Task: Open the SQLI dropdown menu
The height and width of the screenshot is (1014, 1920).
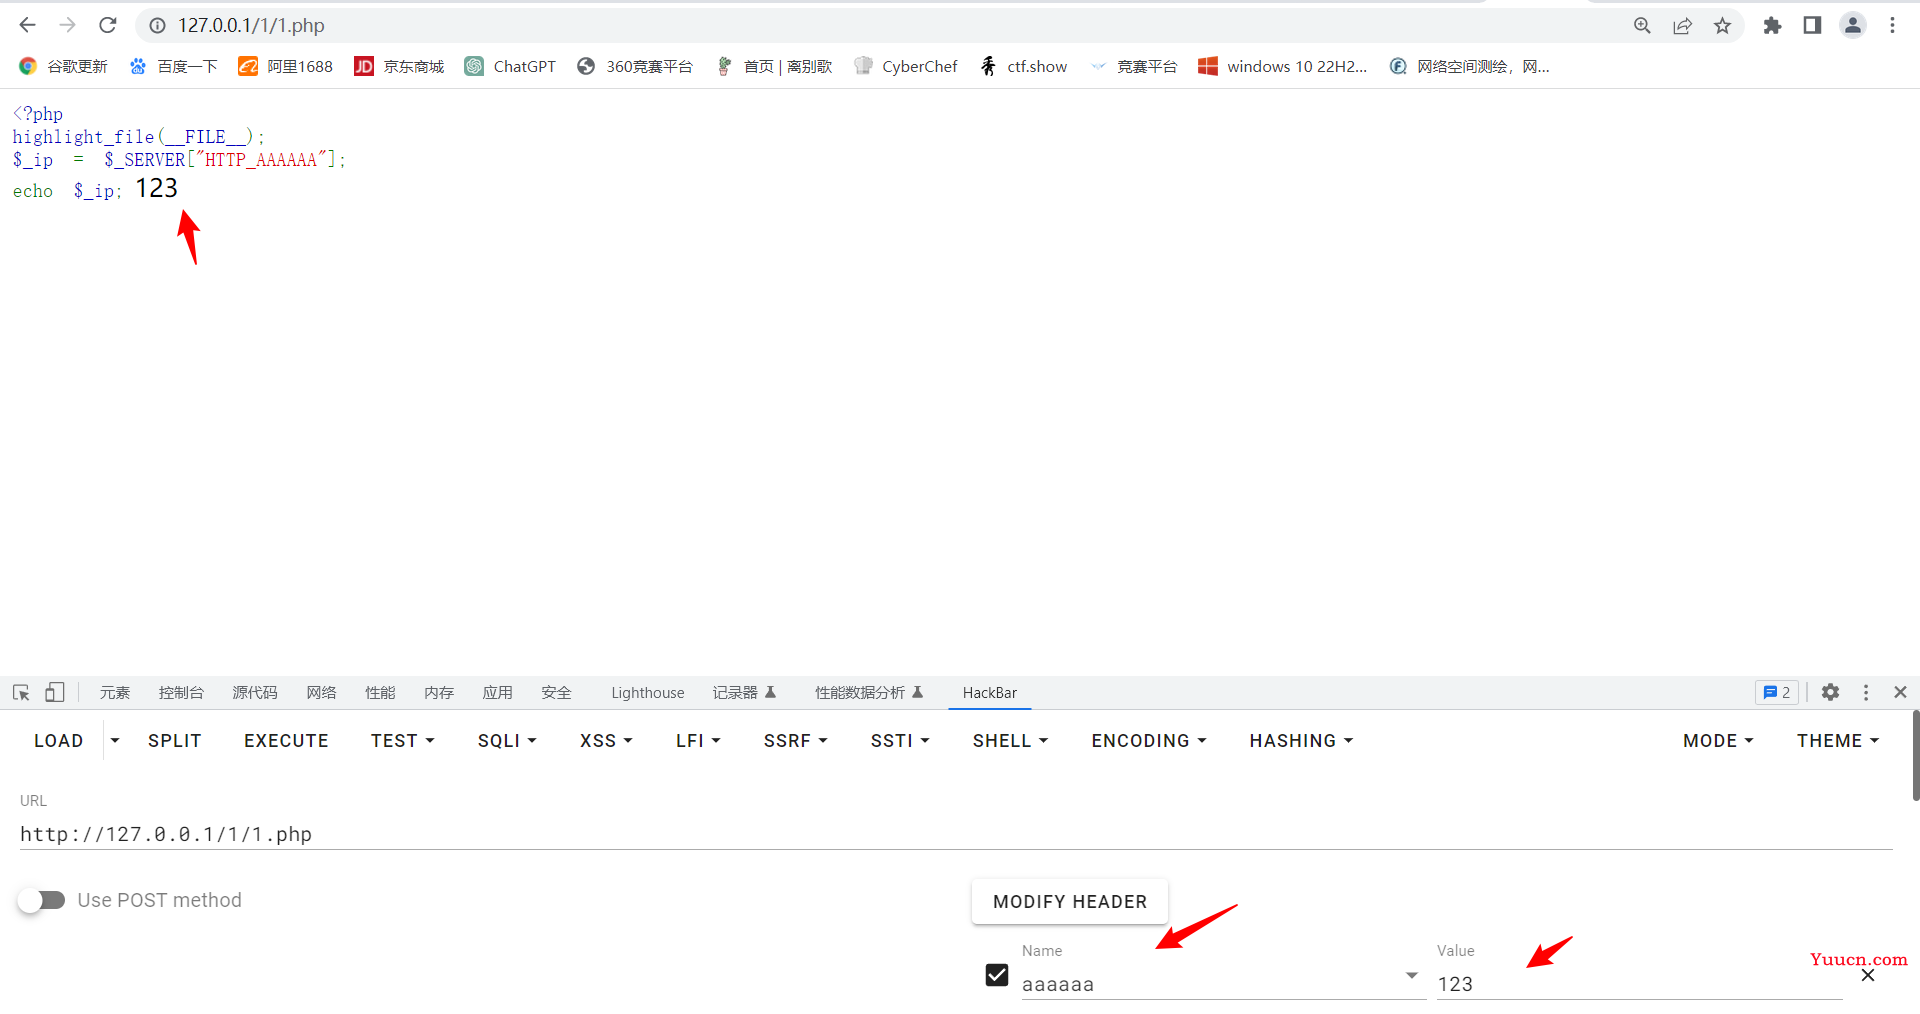Action: click(x=507, y=741)
